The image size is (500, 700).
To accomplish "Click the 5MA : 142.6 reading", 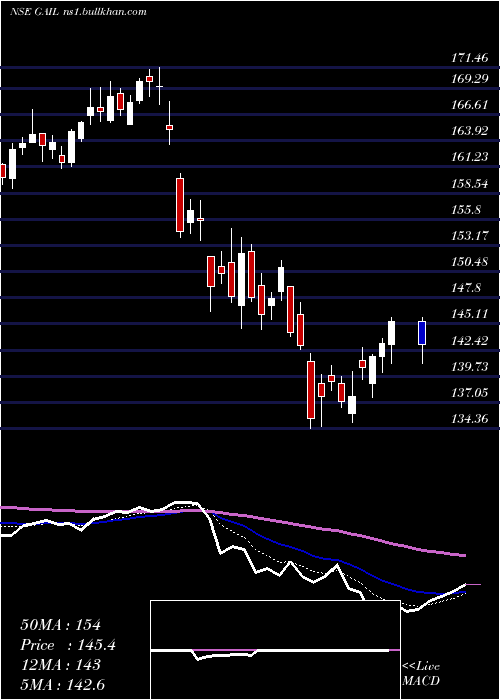I will click(62, 684).
